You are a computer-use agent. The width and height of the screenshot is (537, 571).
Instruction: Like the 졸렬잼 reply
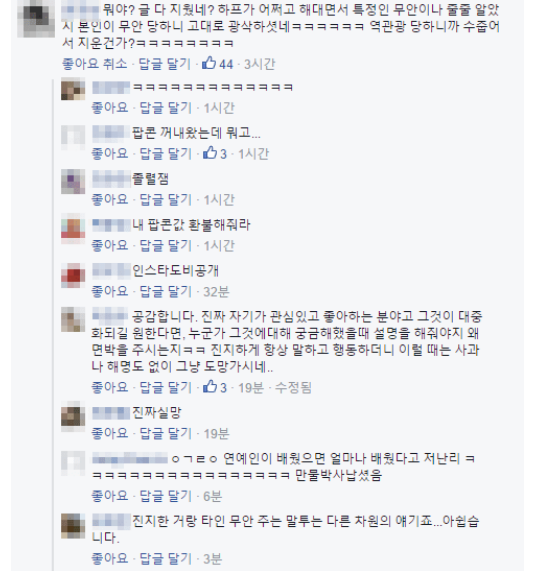point(110,200)
